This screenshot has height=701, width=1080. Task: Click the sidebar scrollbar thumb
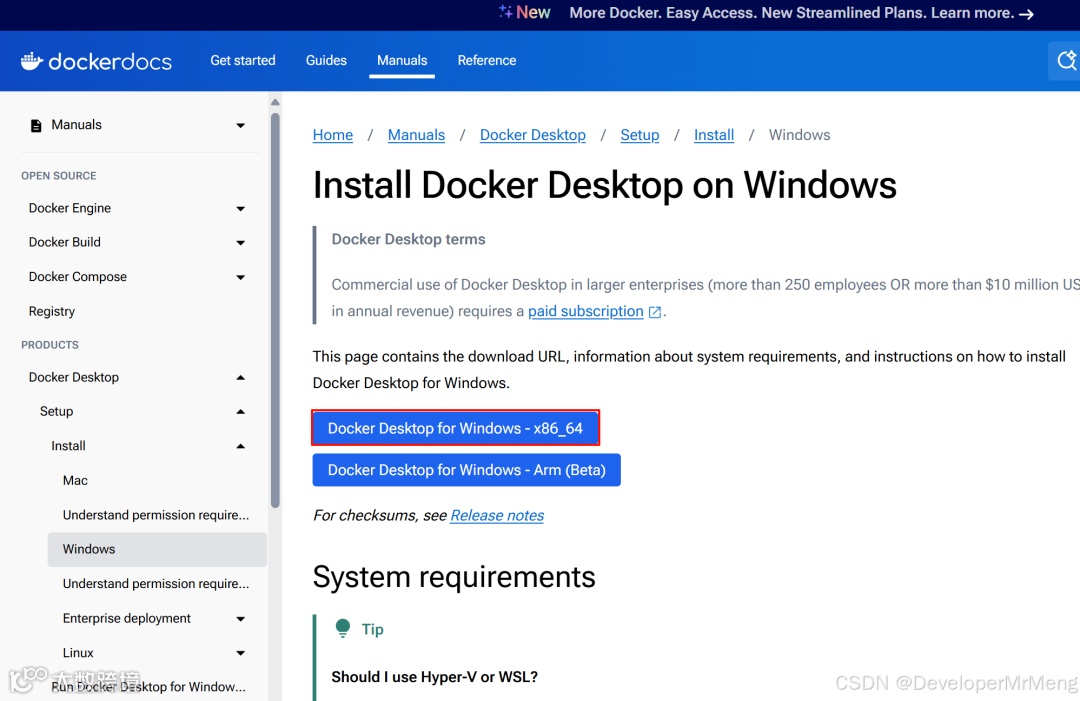click(x=275, y=310)
